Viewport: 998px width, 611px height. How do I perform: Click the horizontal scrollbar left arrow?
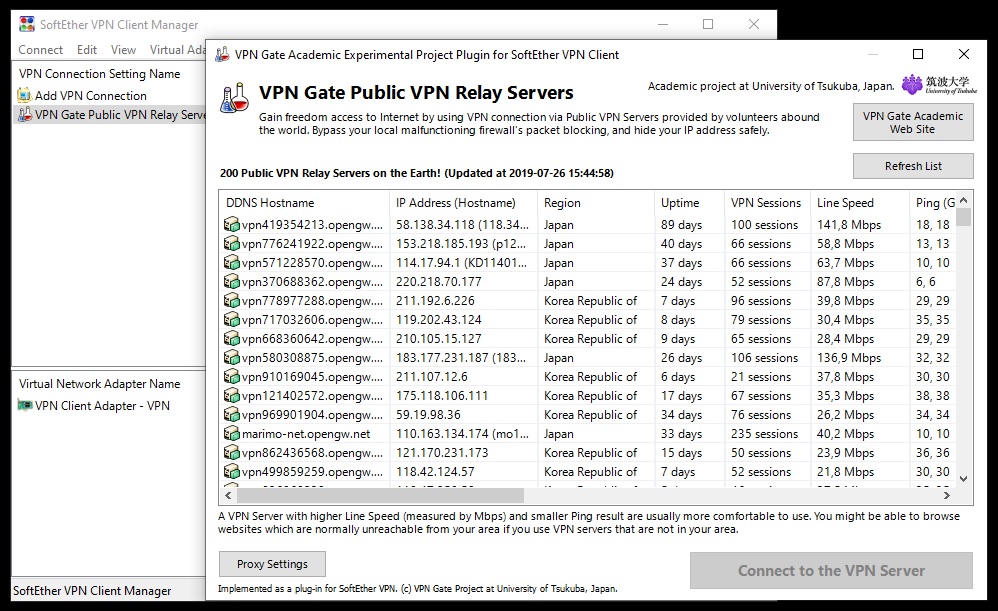[228, 495]
